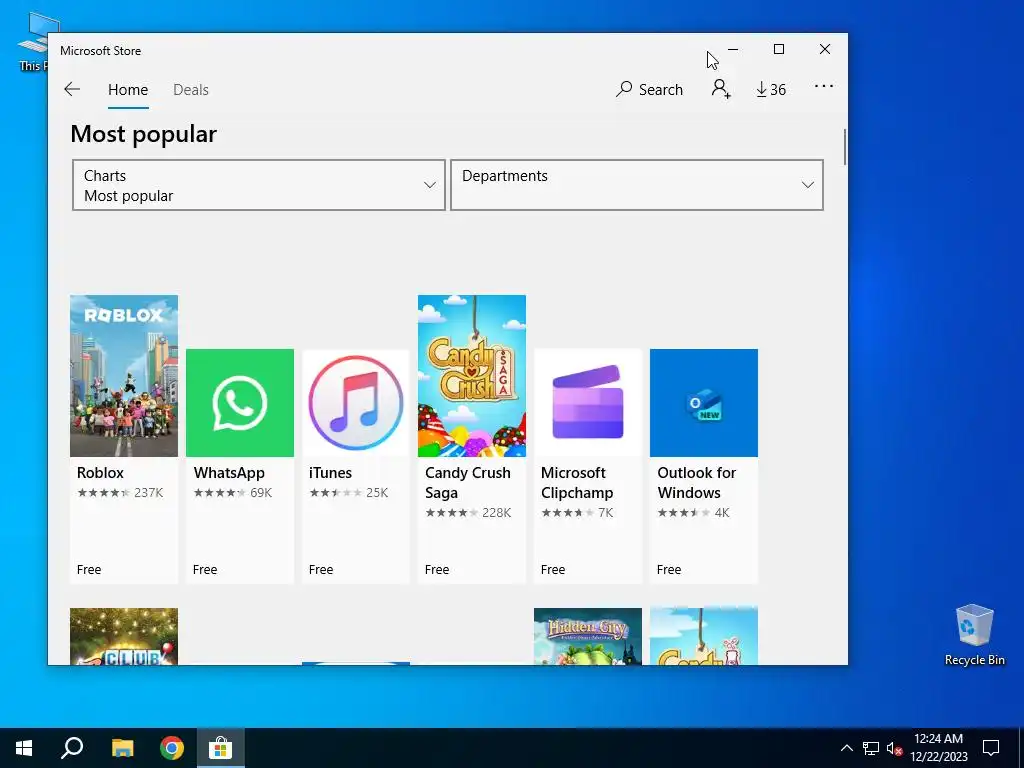Open the muted volume tray icon
The image size is (1024, 768).
(894, 748)
